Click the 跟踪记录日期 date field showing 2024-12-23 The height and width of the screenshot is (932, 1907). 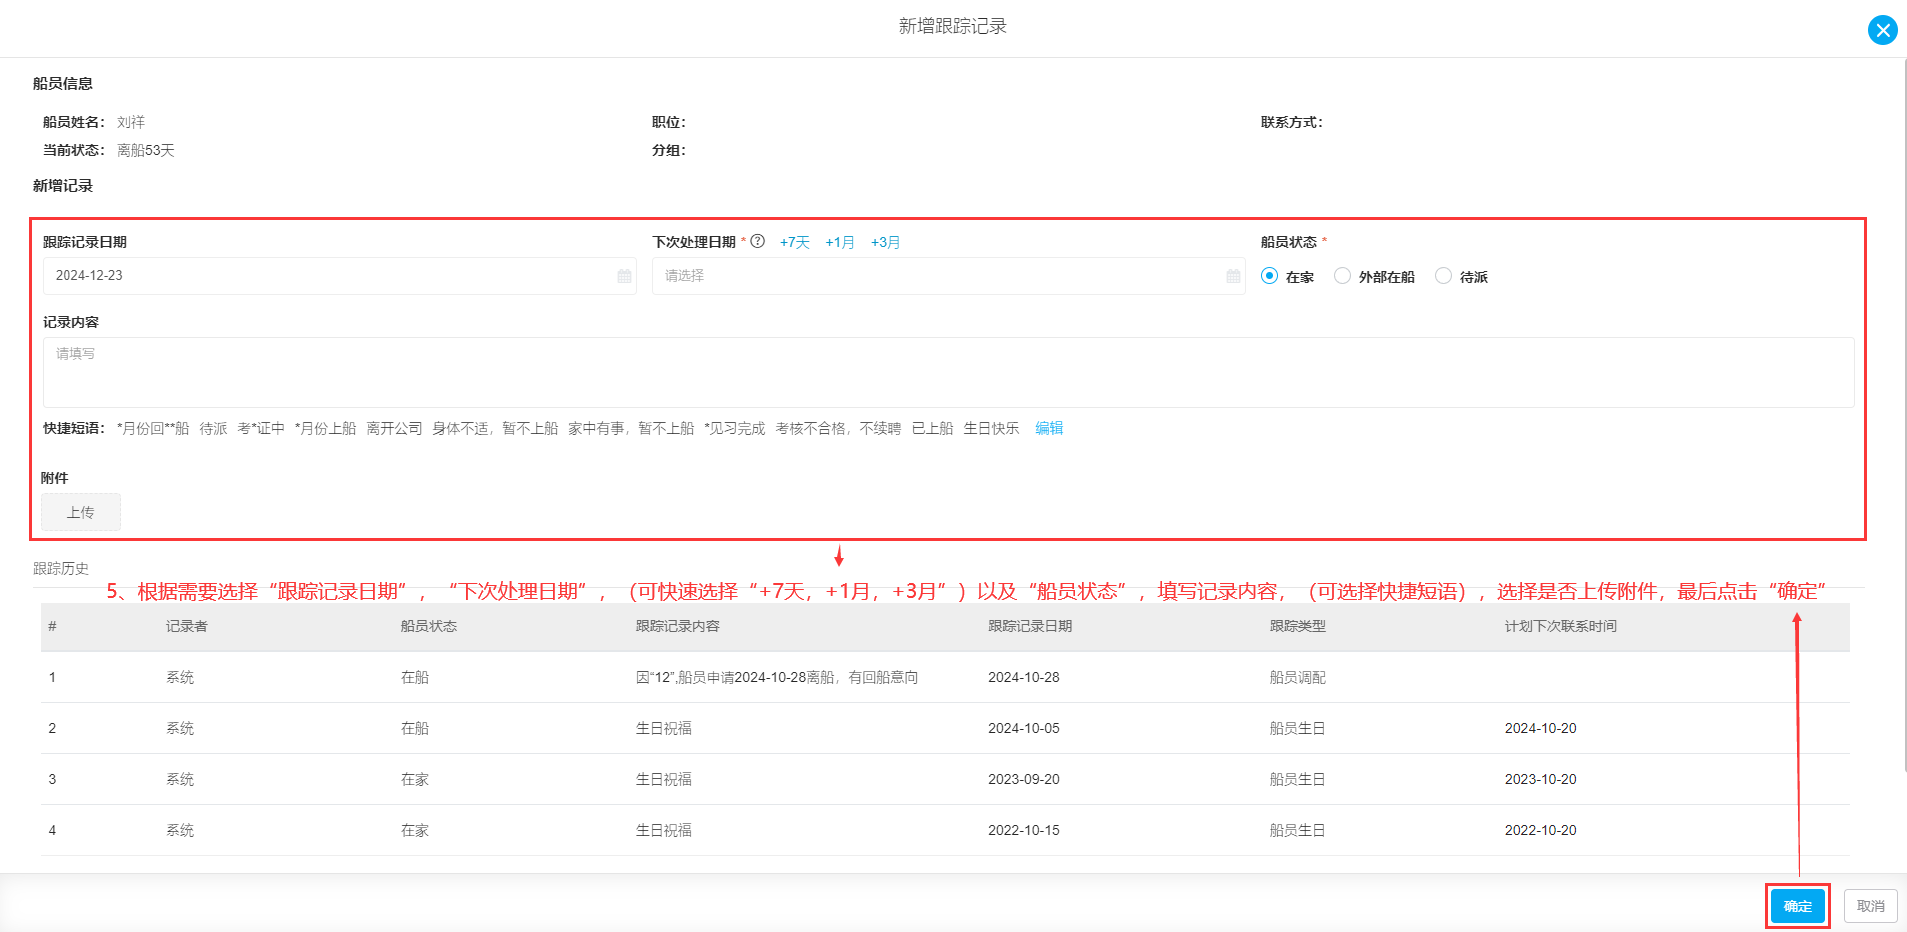click(339, 276)
